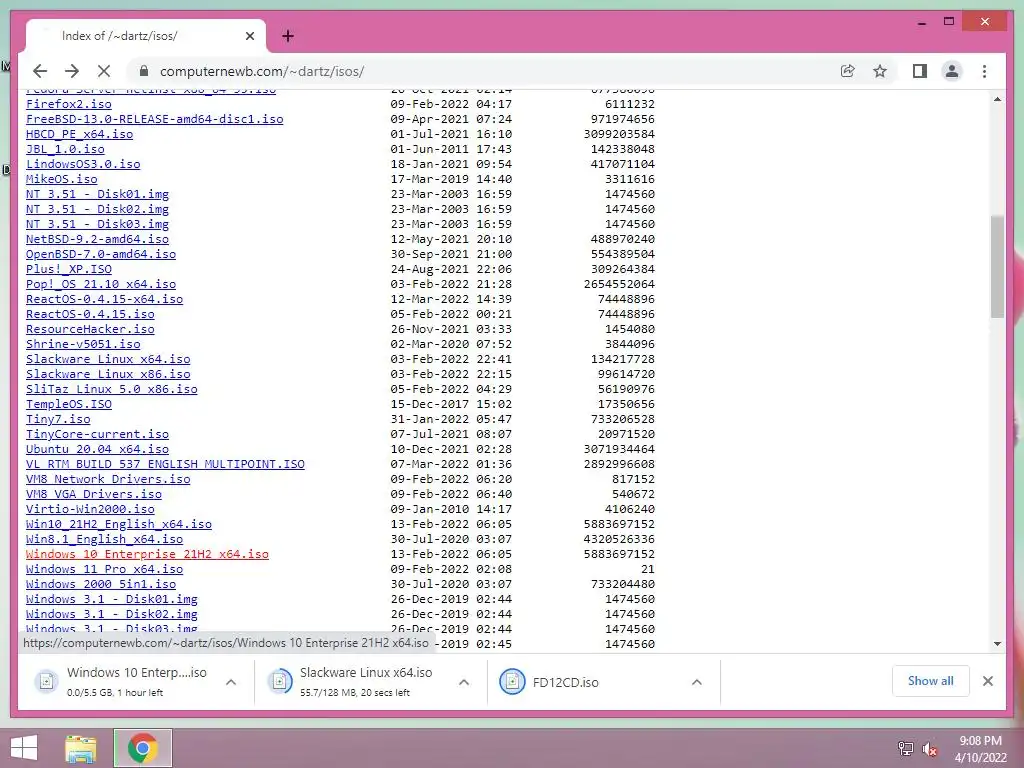Download Ubuntu 20.04 x64.iso
Image resolution: width=1024 pixels, height=768 pixels.
[x=97, y=449]
